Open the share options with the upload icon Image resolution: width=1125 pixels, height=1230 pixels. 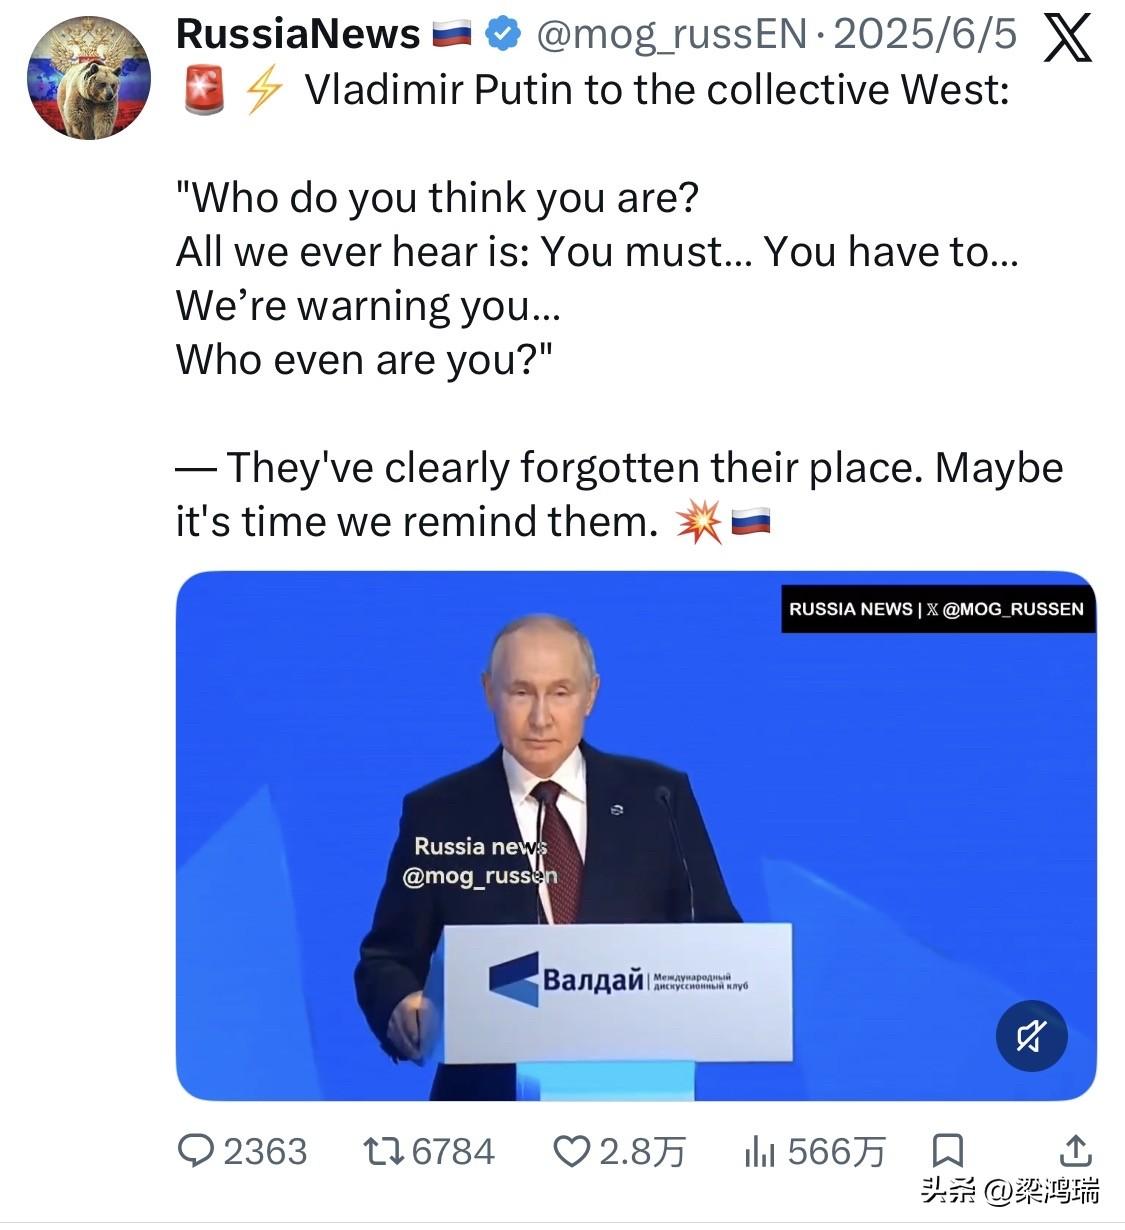(1076, 1152)
